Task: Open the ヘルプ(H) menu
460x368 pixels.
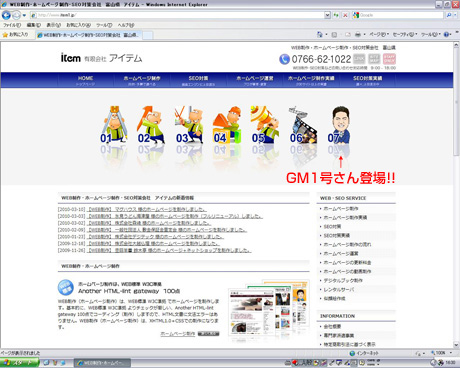Action: coord(126,25)
